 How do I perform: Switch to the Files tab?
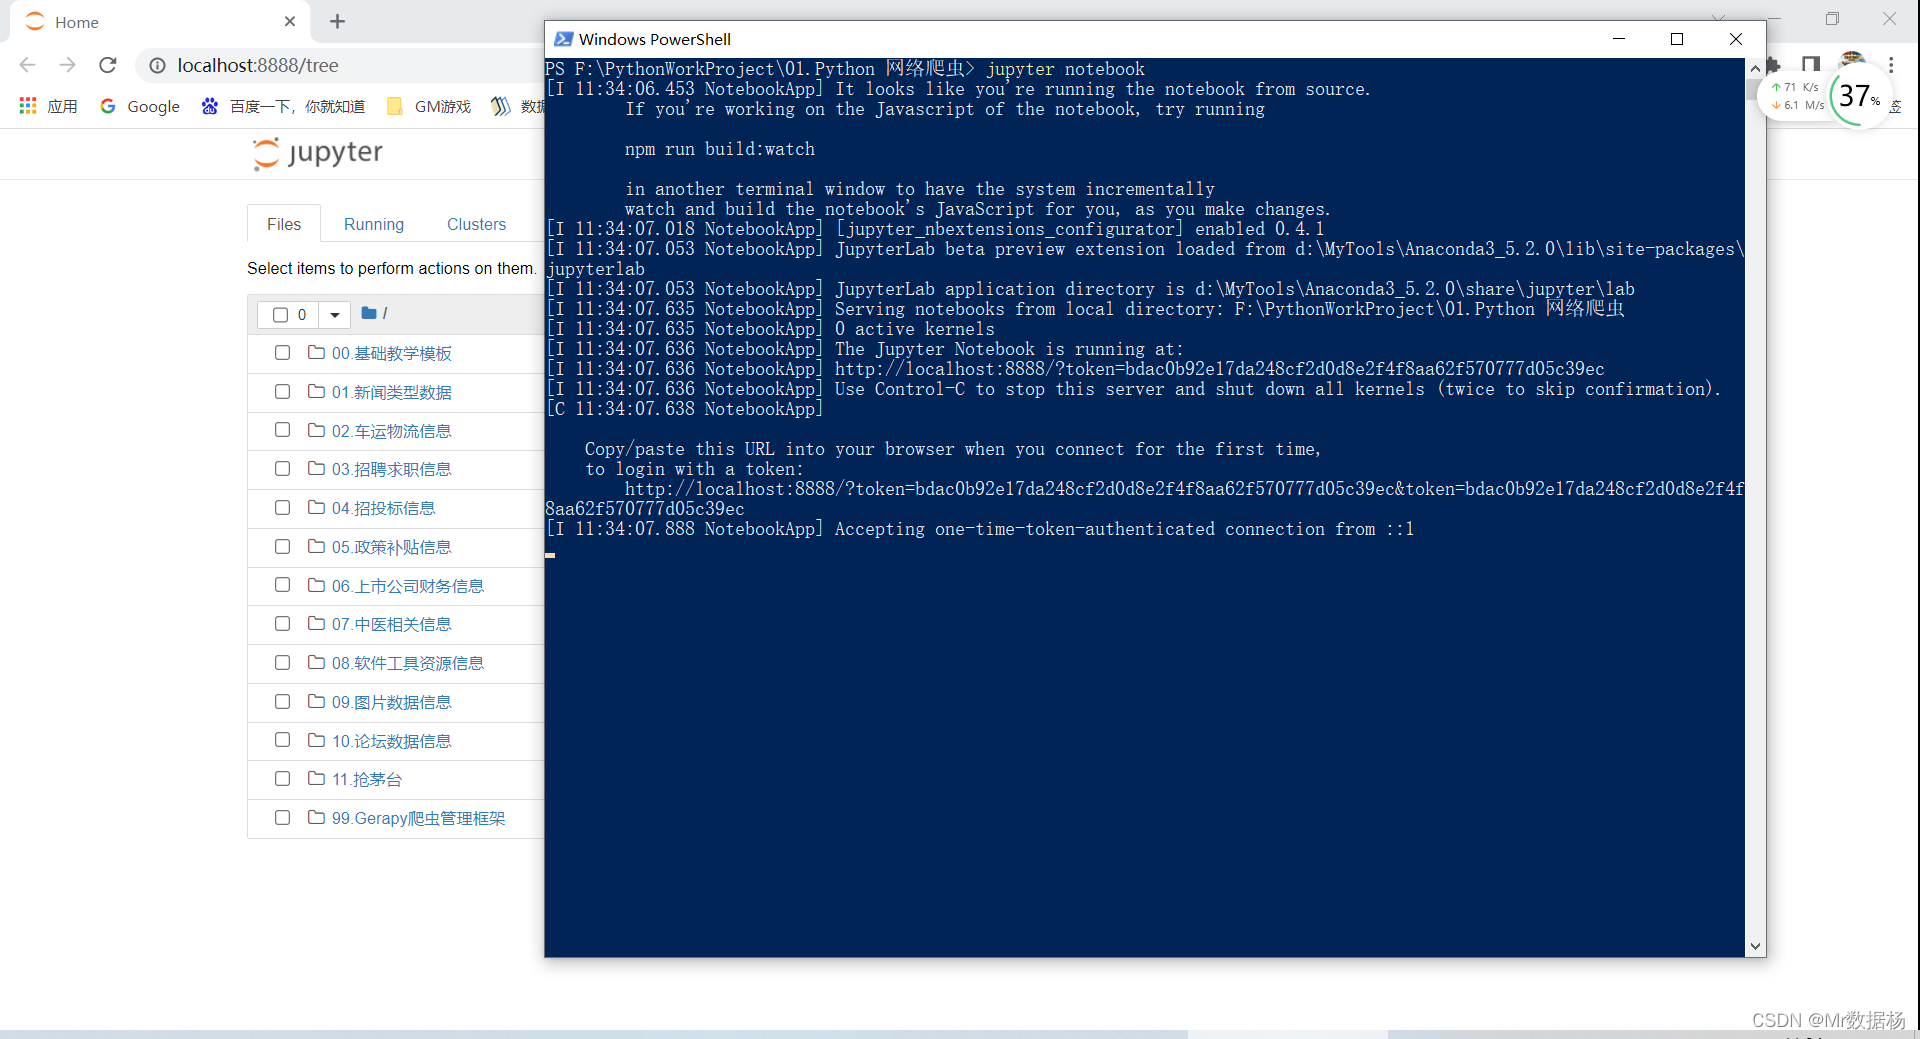[x=284, y=224]
